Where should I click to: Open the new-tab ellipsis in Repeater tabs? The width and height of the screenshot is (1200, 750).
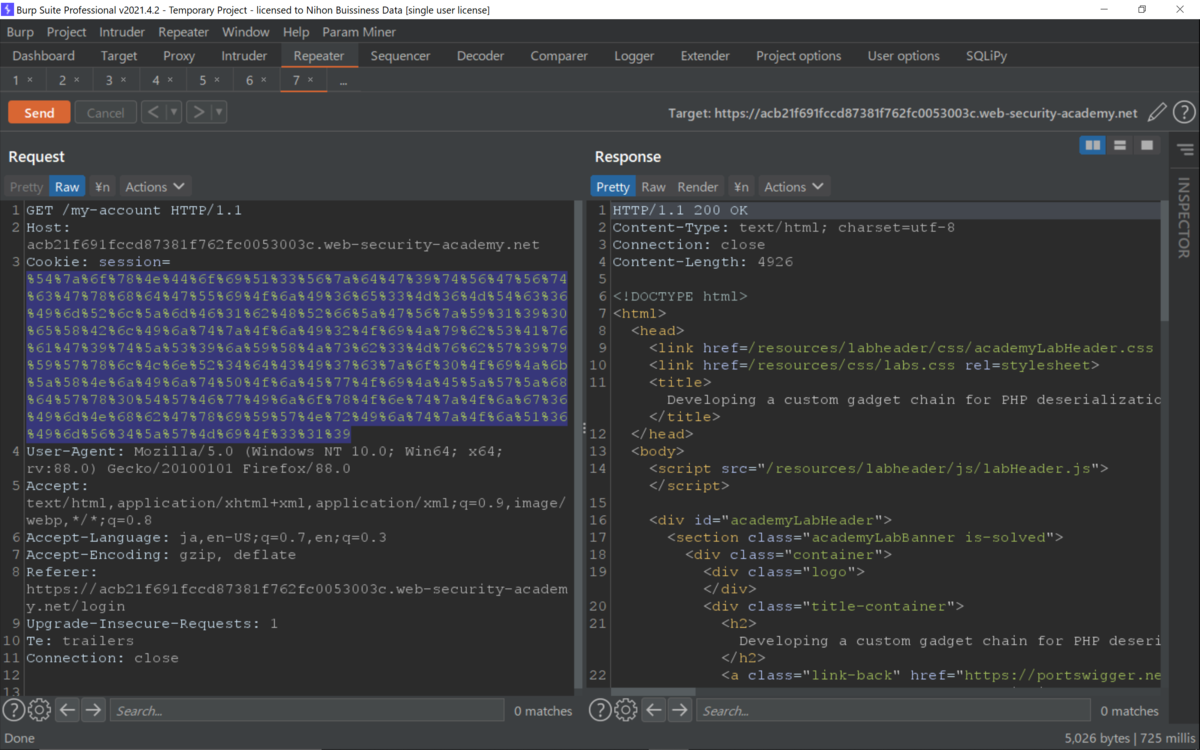[x=343, y=80]
